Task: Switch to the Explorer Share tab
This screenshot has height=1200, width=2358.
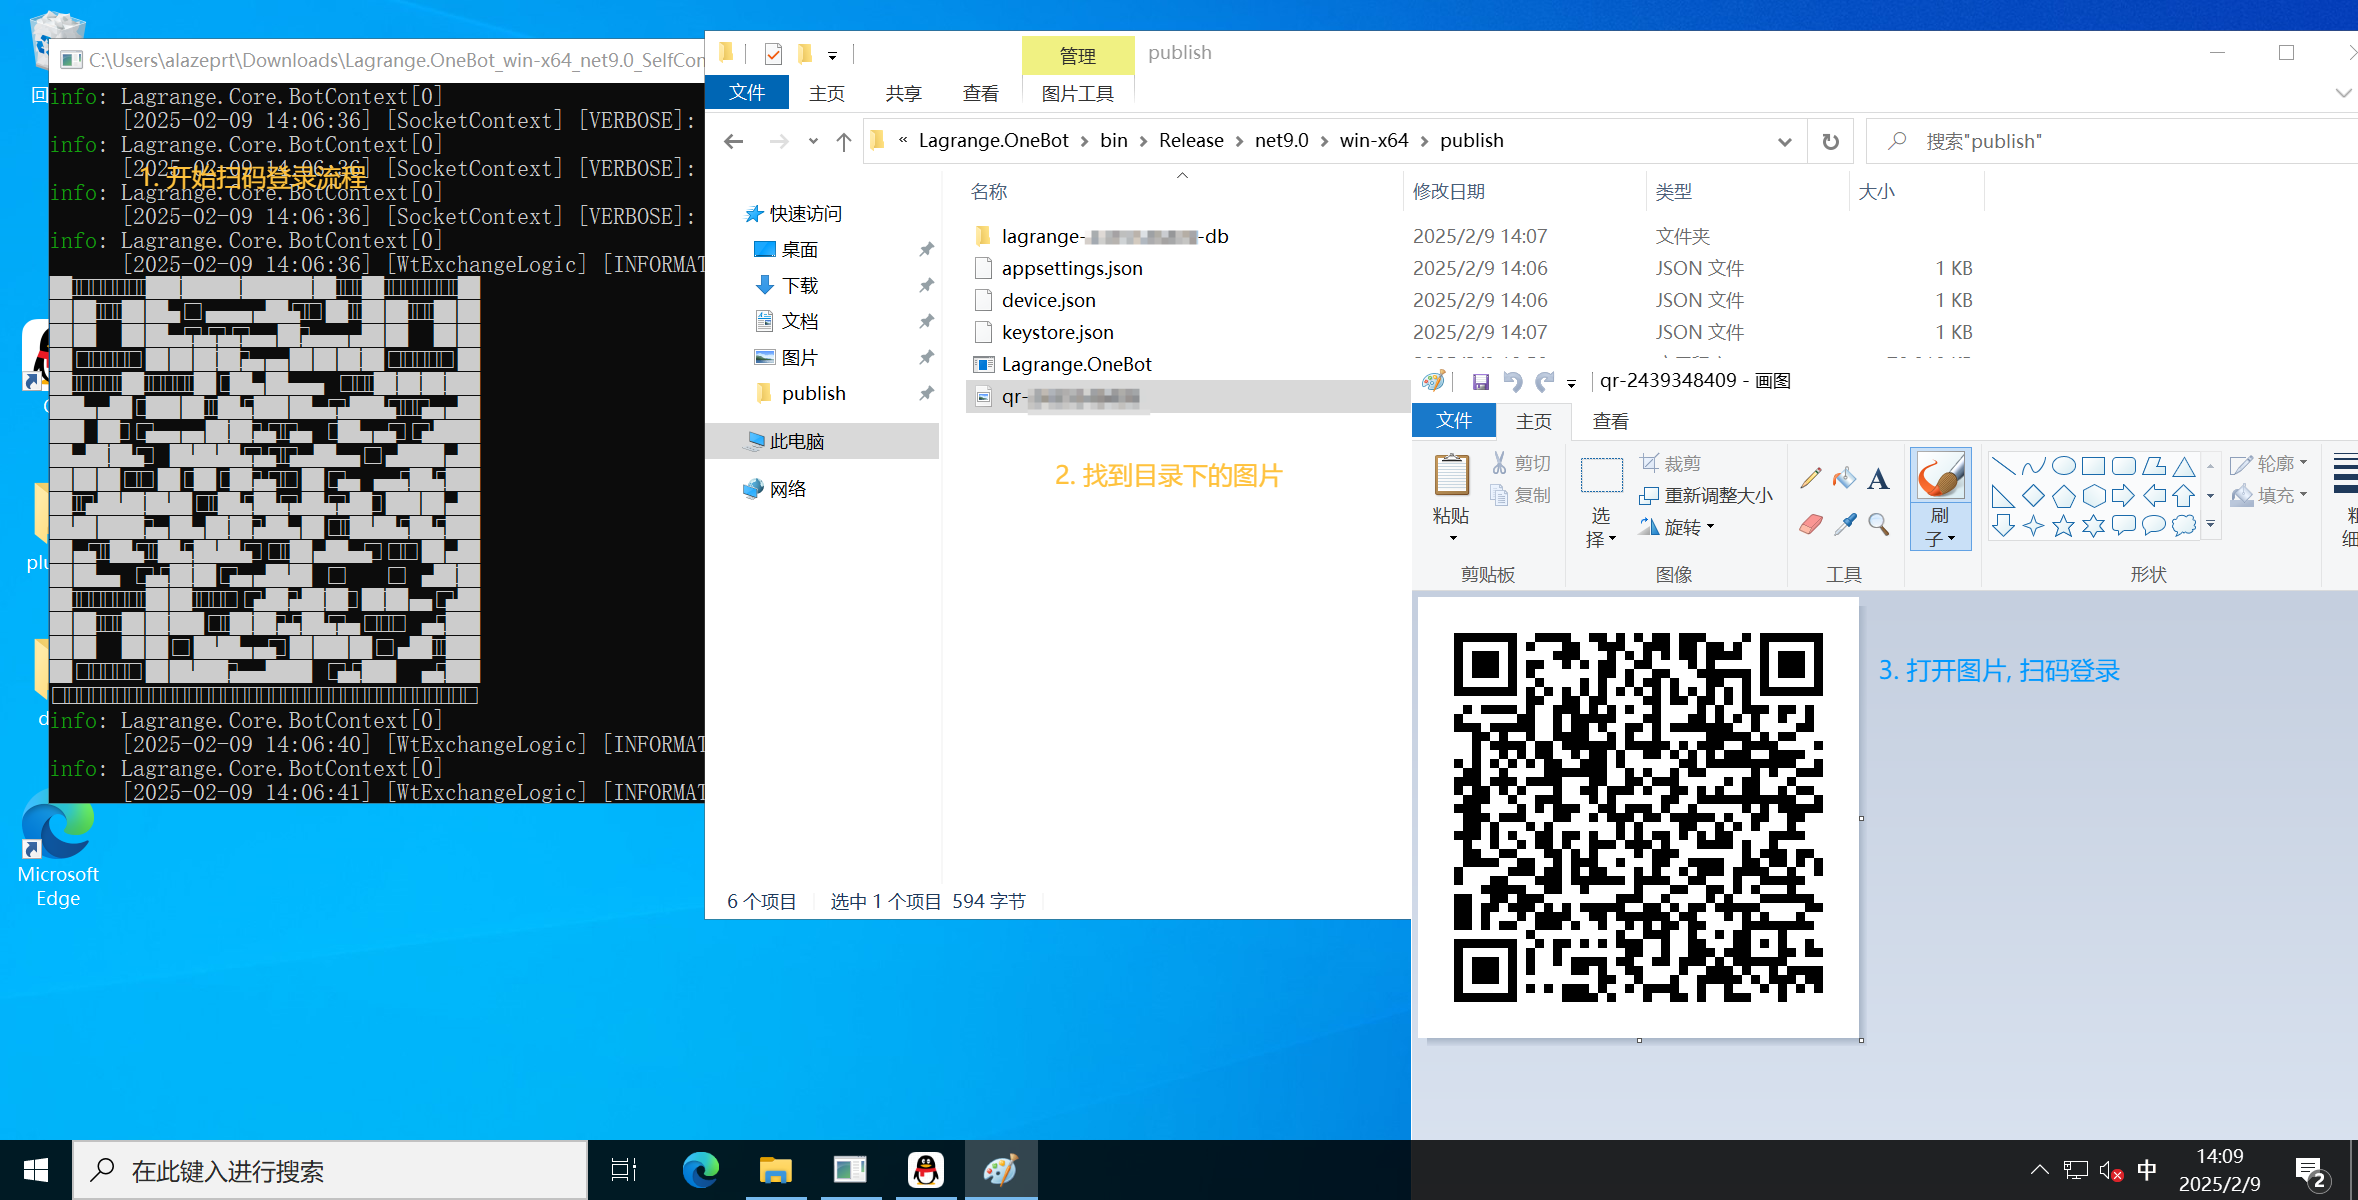Action: [903, 93]
